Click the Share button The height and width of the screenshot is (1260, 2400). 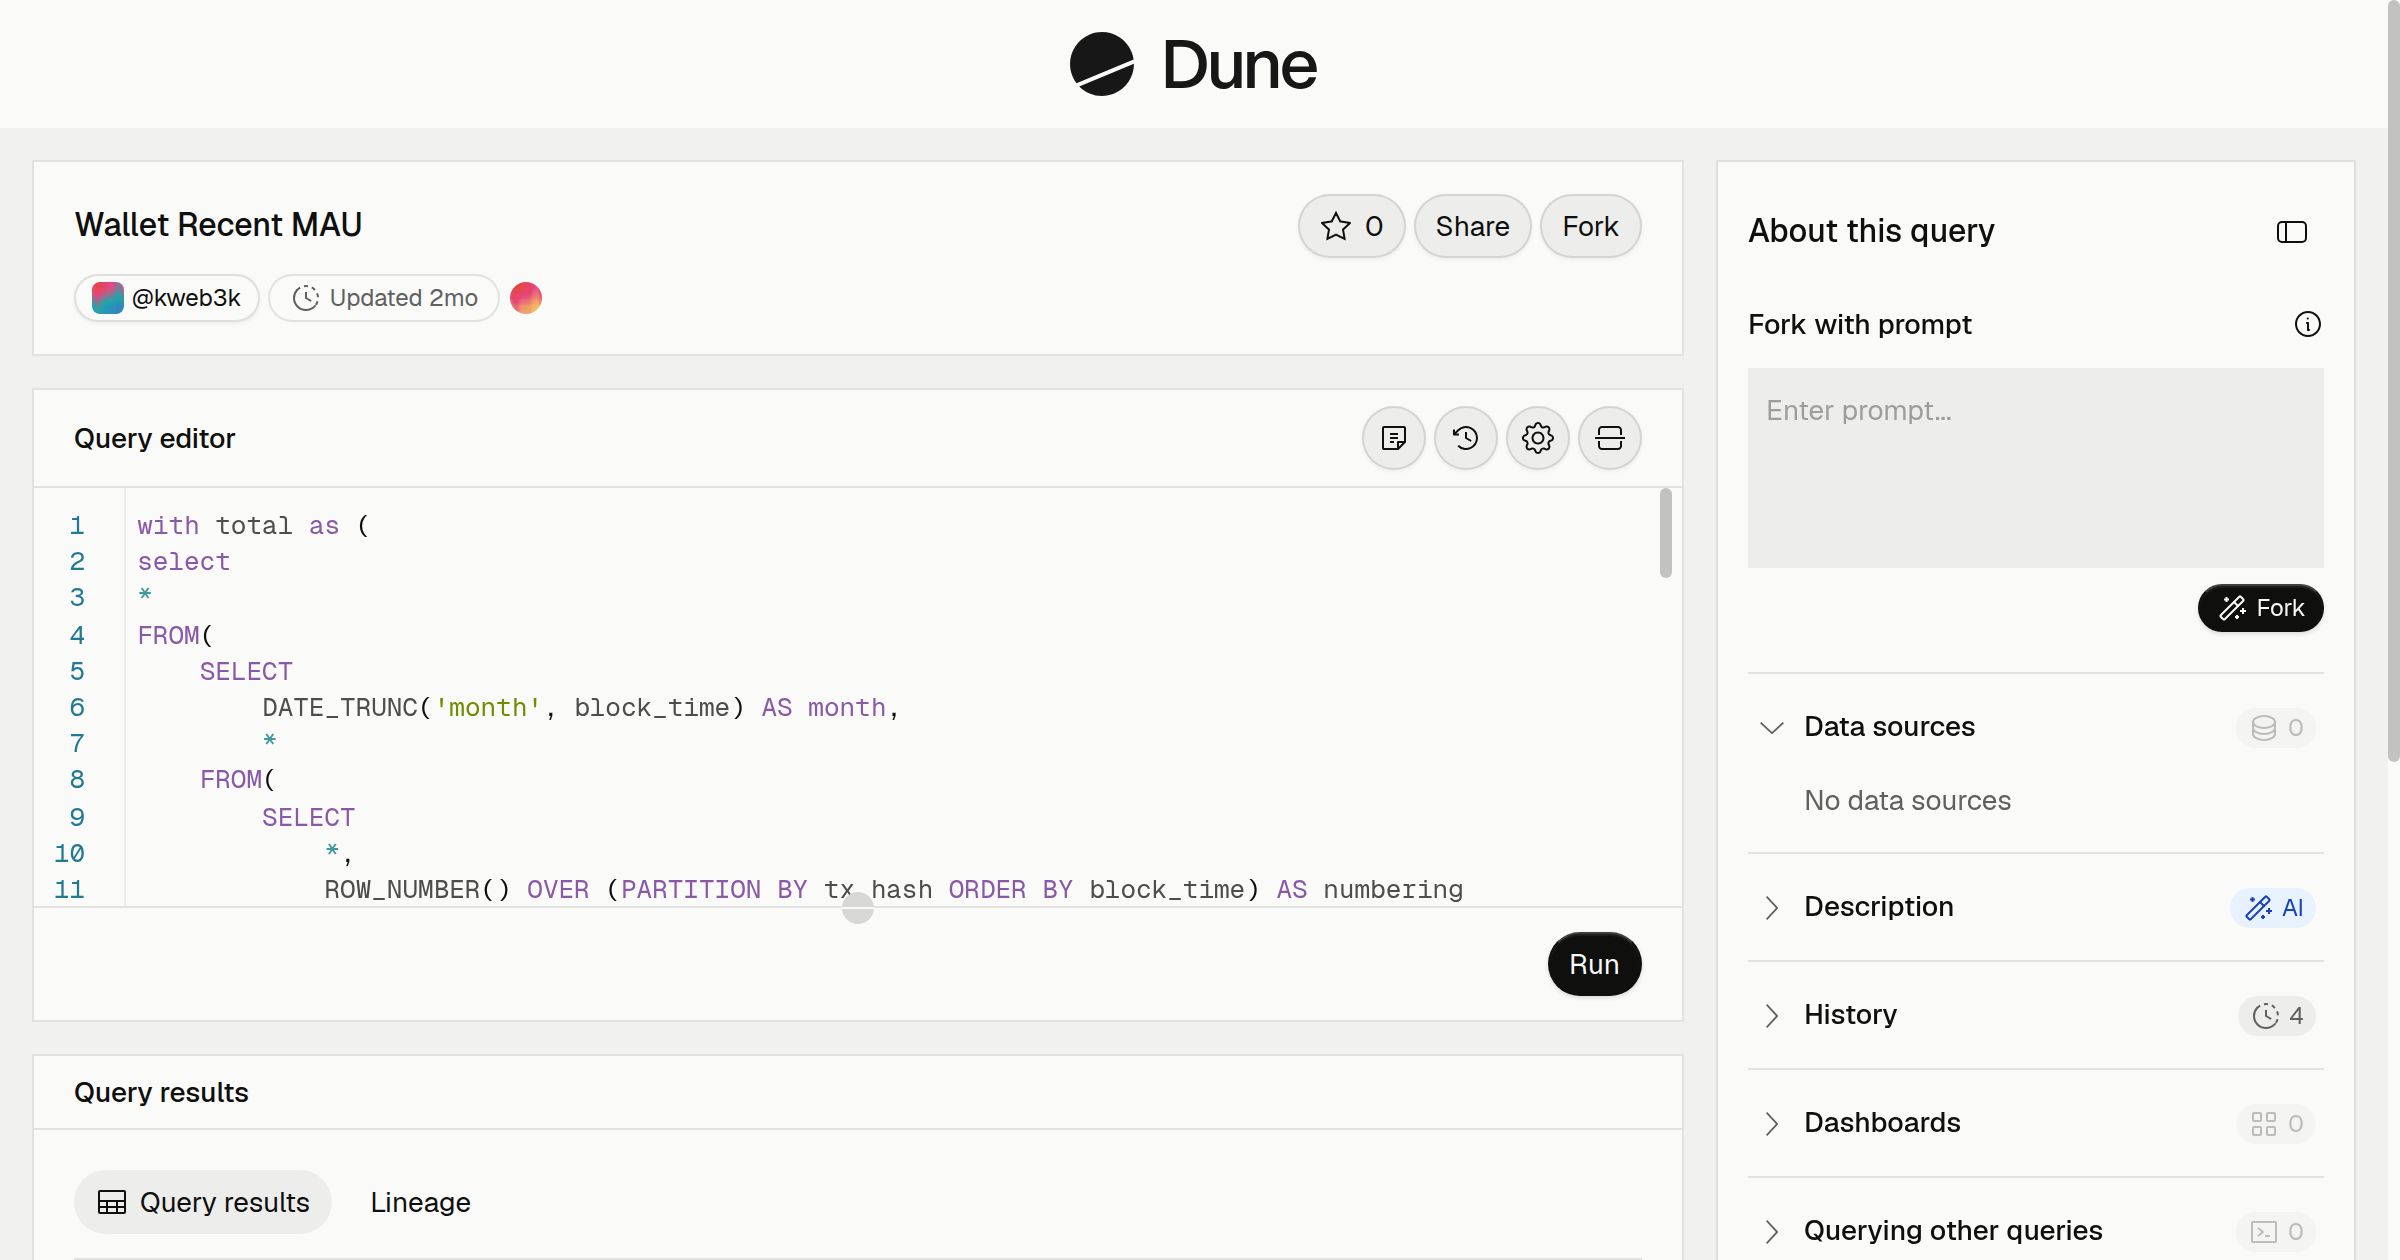(1472, 226)
